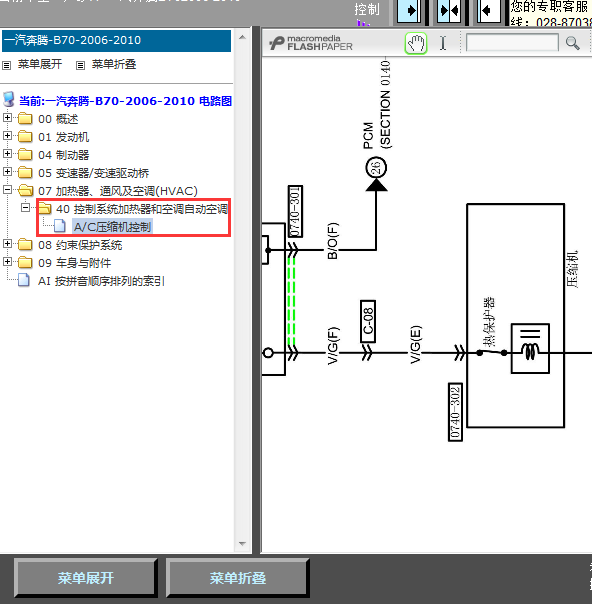
Task: Click the folder icon for 05 变速器
Action: point(25,172)
